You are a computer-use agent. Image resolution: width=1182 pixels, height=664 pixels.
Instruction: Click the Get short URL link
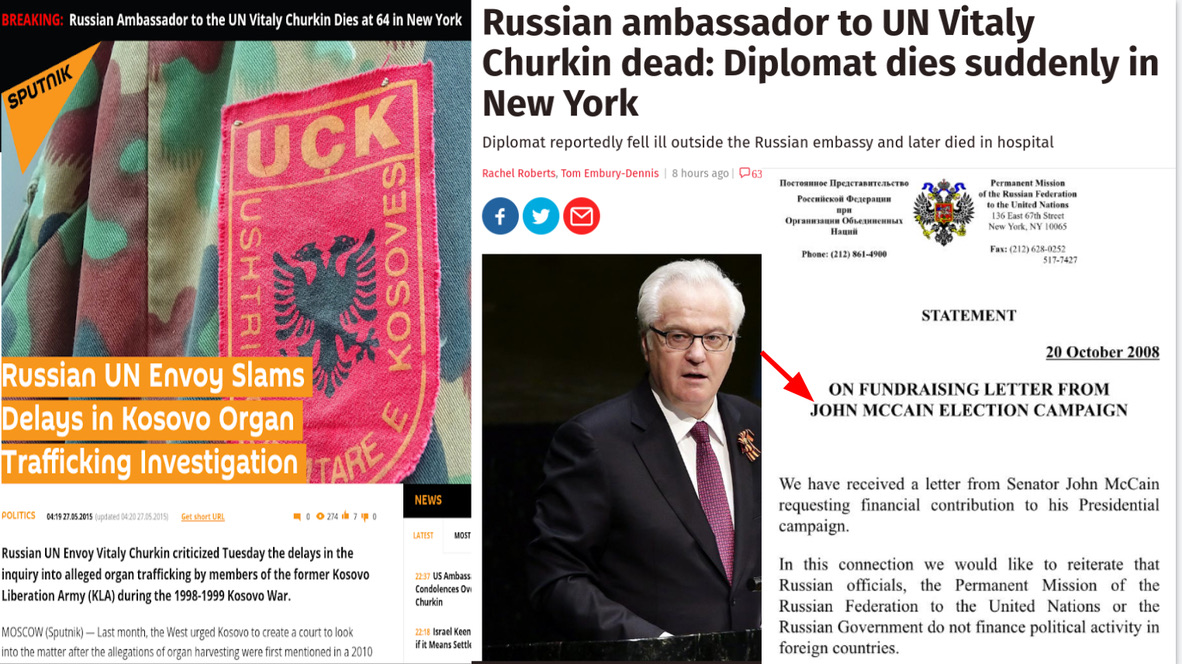point(203,516)
